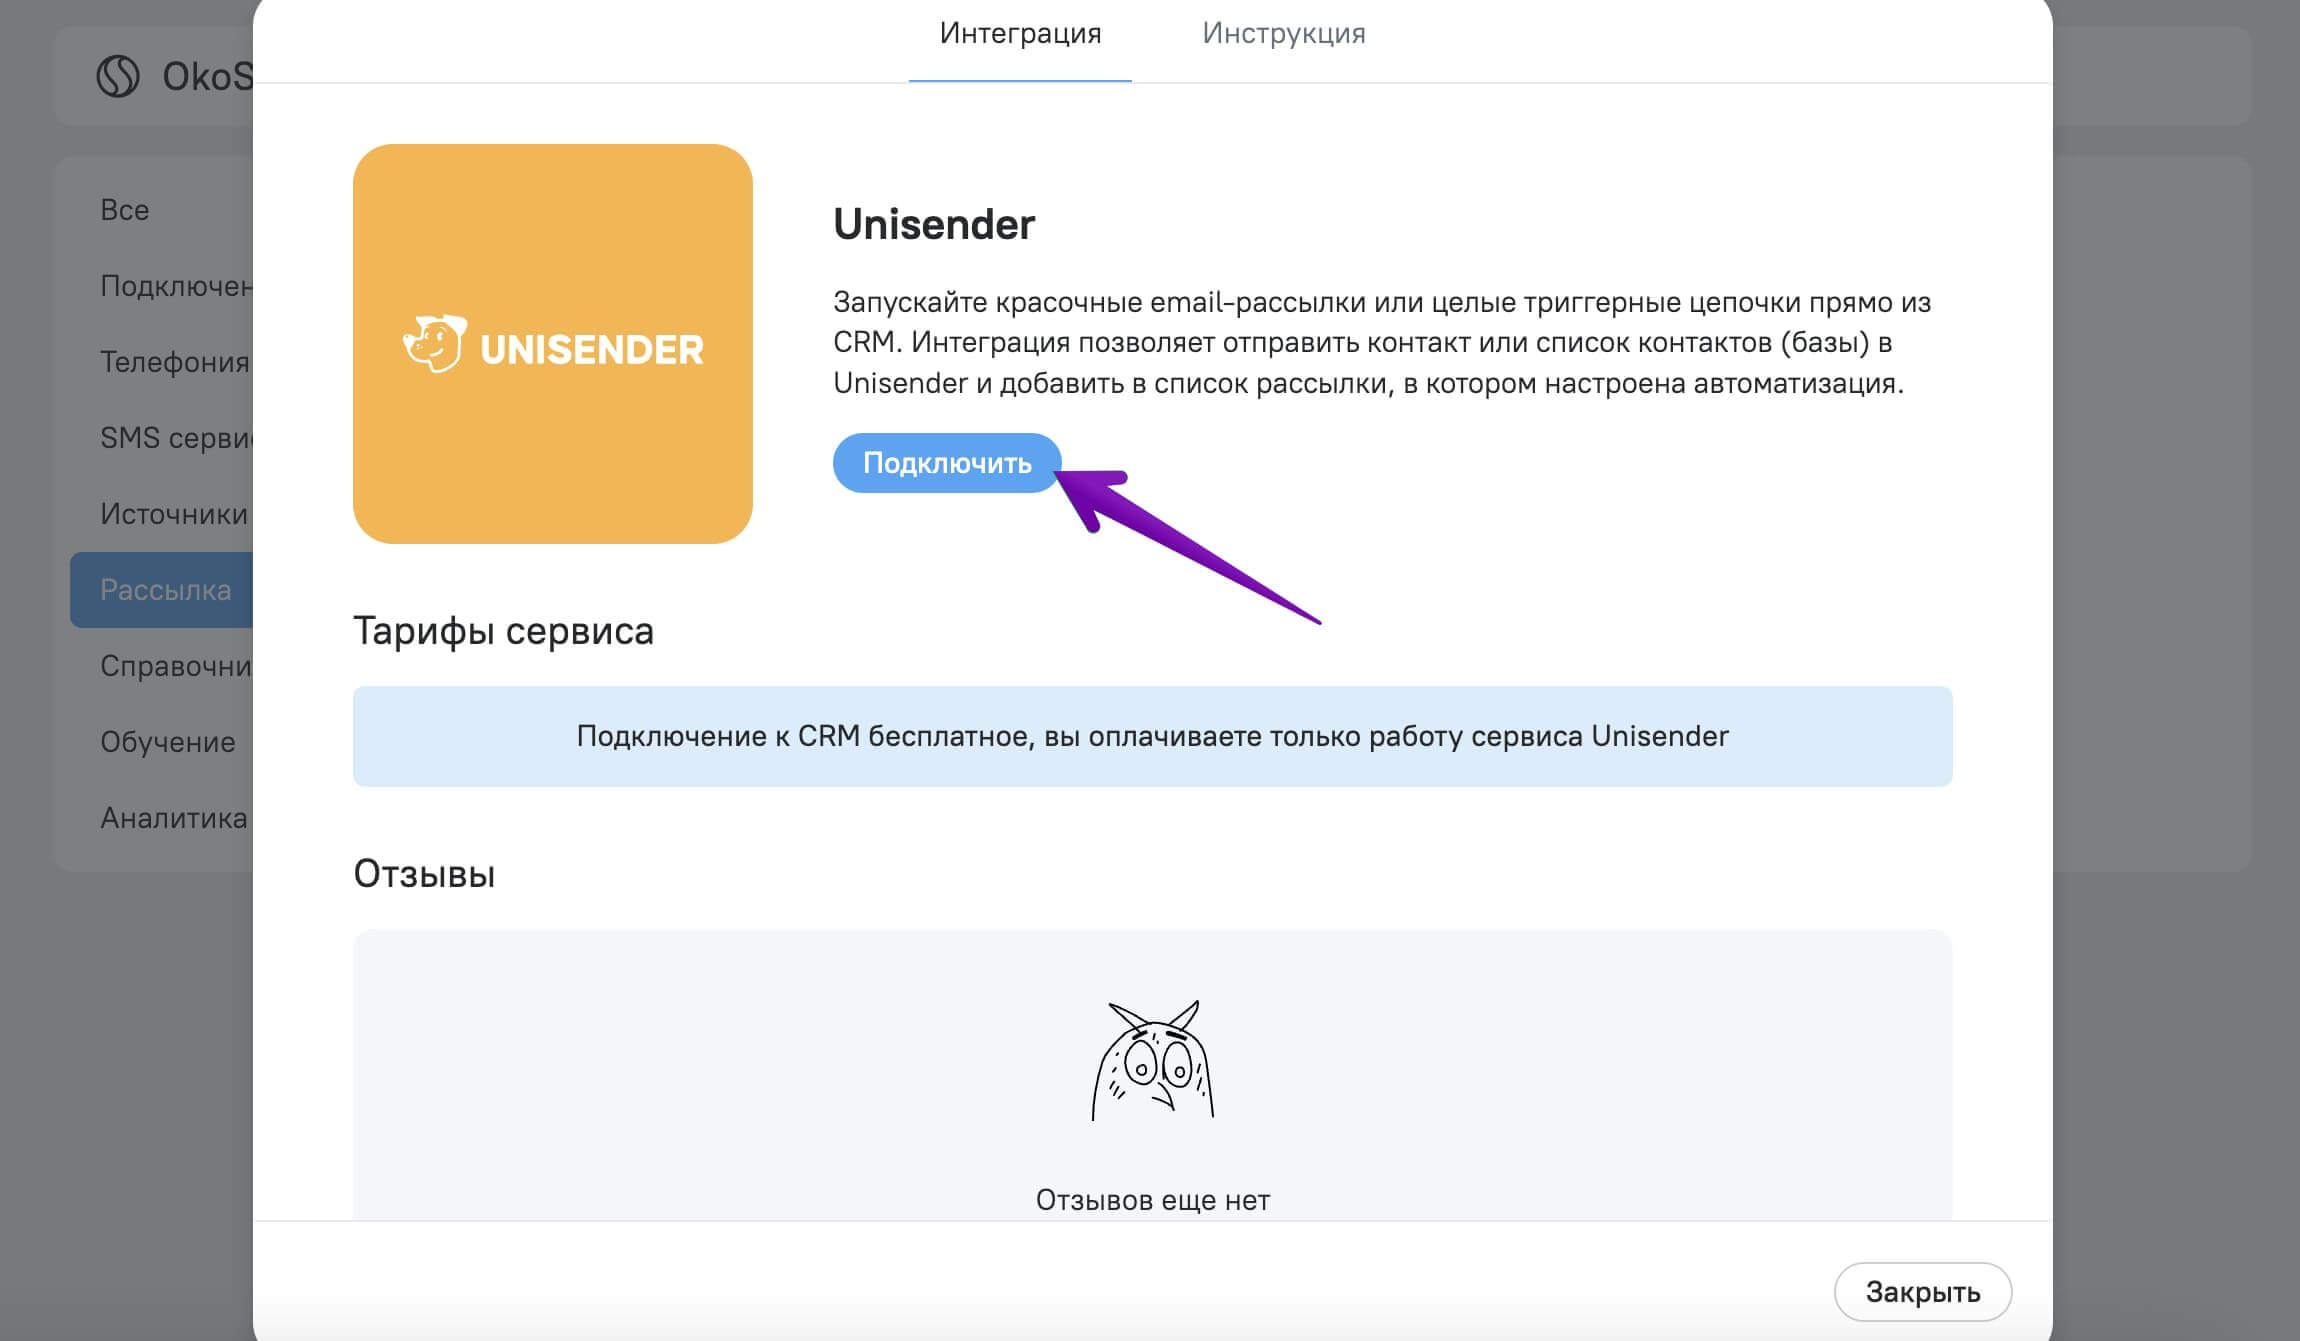Open Справочники sidebar item
Viewport: 2300px width, 1341px height.
(x=176, y=666)
